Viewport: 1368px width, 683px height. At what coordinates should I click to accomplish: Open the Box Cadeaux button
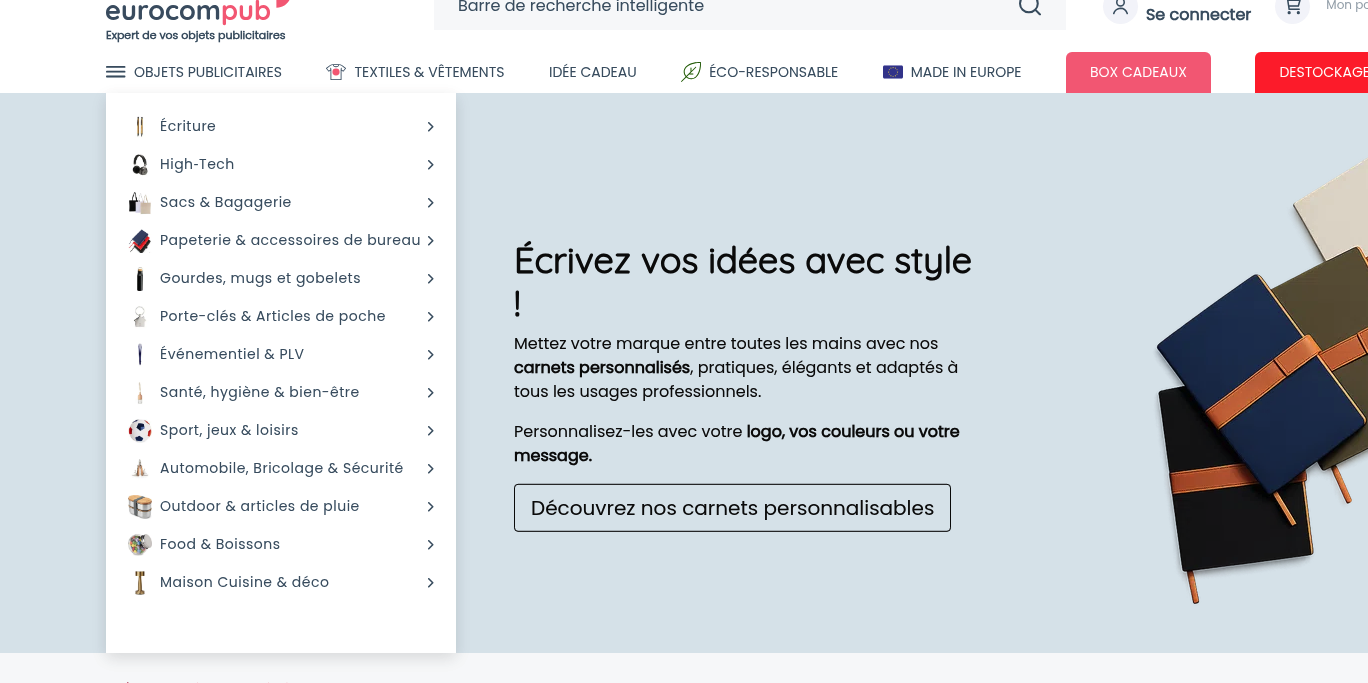click(x=1138, y=72)
